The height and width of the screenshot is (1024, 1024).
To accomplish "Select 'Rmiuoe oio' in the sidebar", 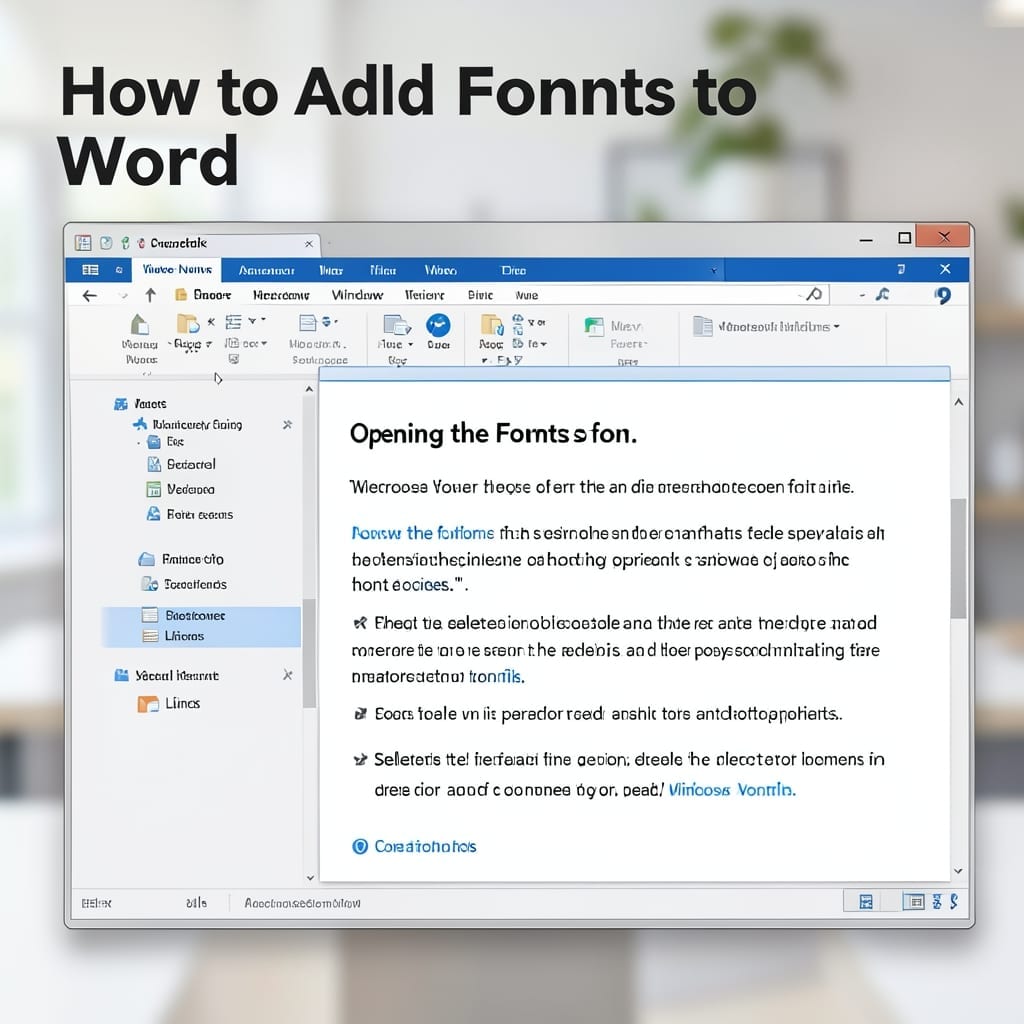I will (x=181, y=560).
